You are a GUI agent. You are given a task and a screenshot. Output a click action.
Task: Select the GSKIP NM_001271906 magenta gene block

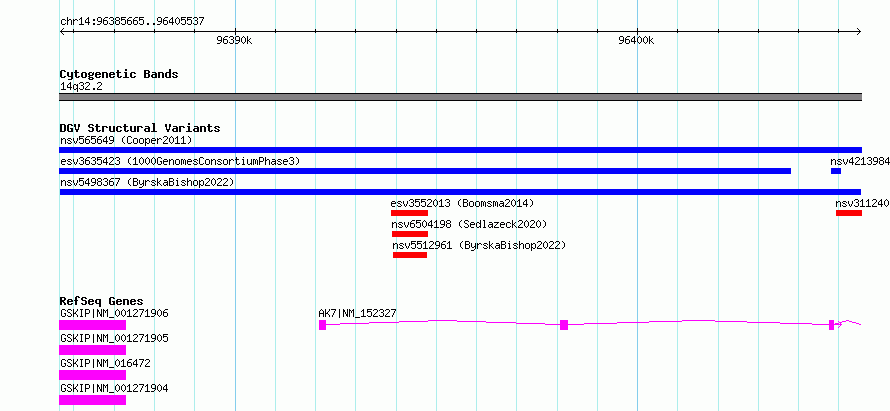click(x=93, y=325)
